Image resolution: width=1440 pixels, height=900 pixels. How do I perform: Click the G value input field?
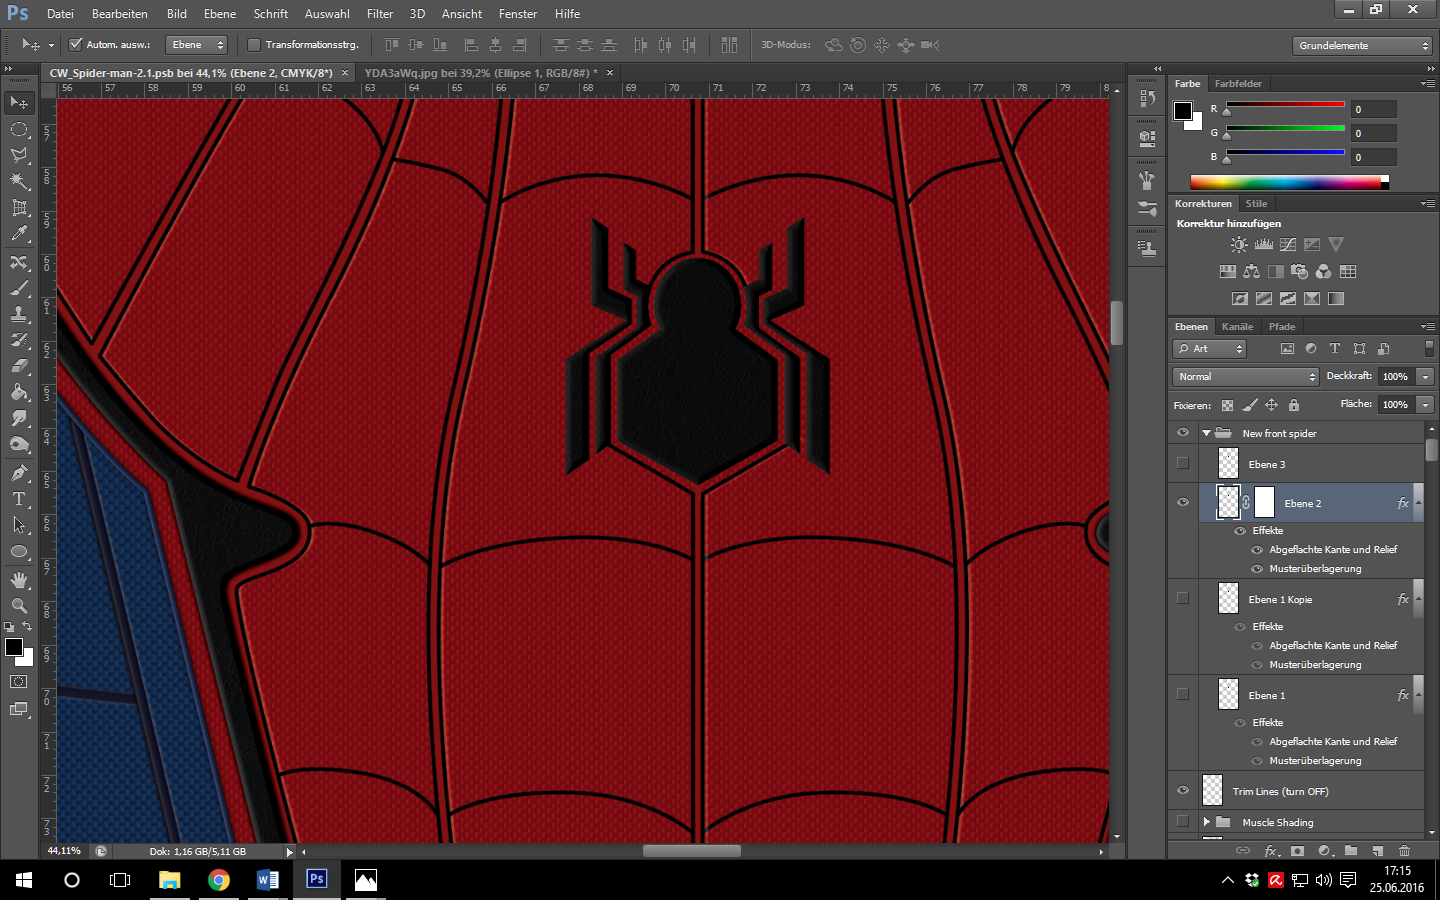pyautogui.click(x=1373, y=133)
